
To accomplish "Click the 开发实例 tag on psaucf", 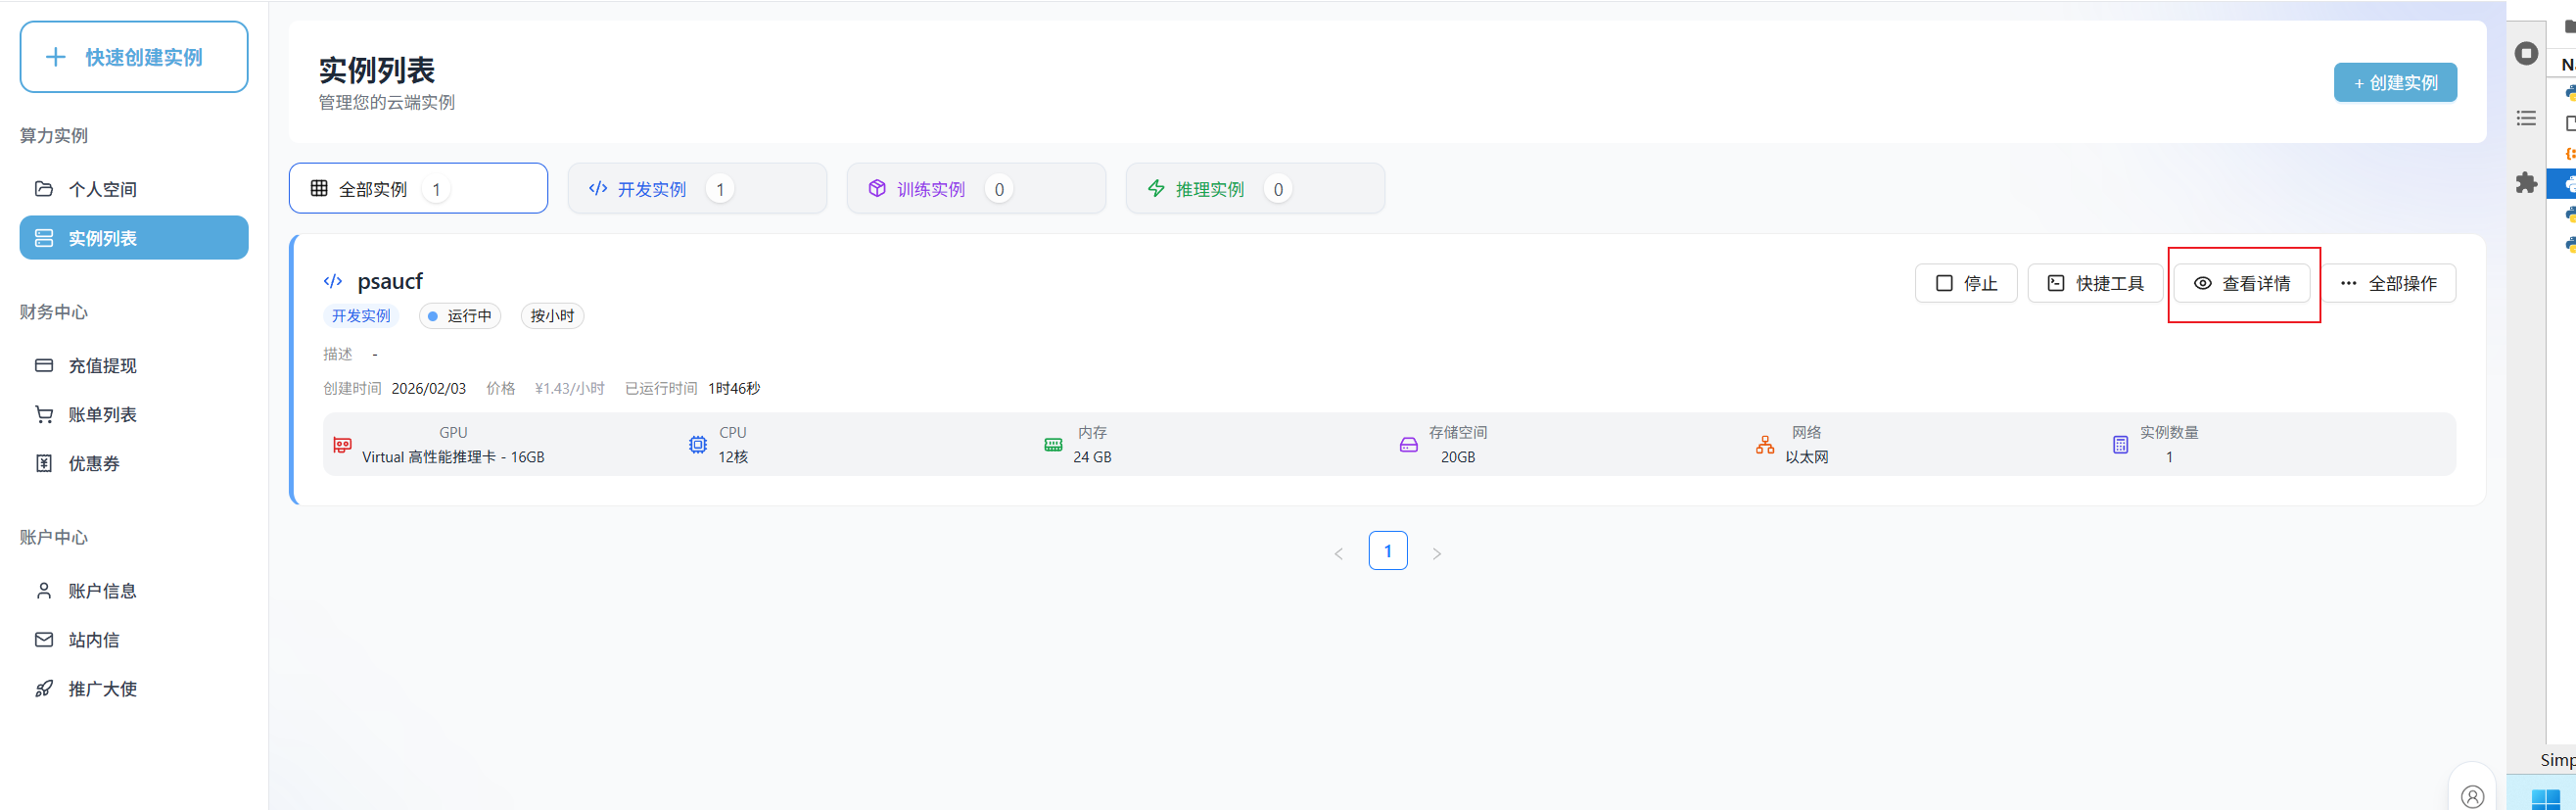I will point(361,316).
